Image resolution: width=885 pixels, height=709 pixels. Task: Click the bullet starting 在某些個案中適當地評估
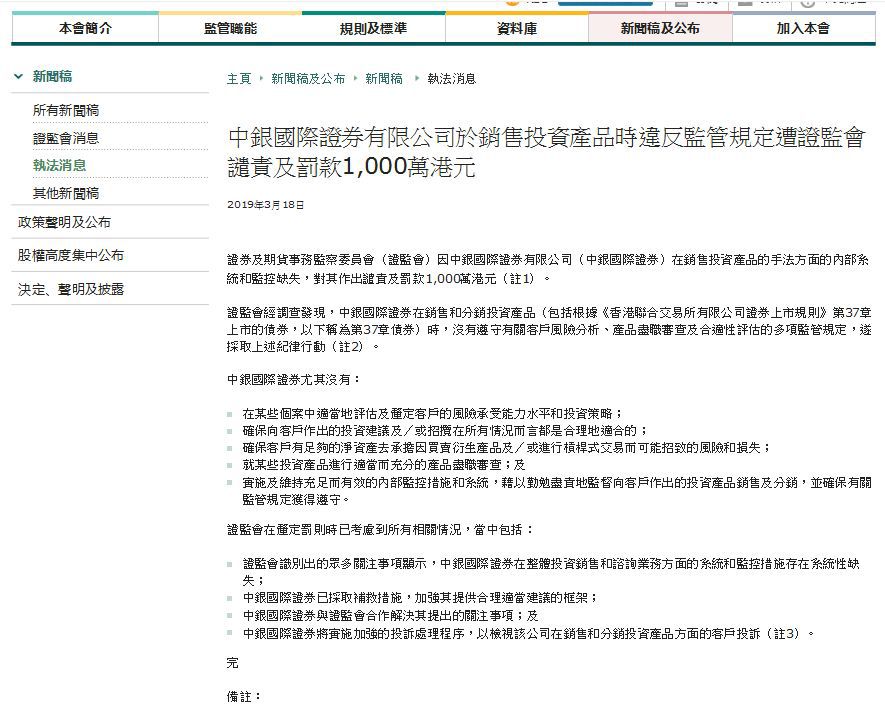(432, 413)
